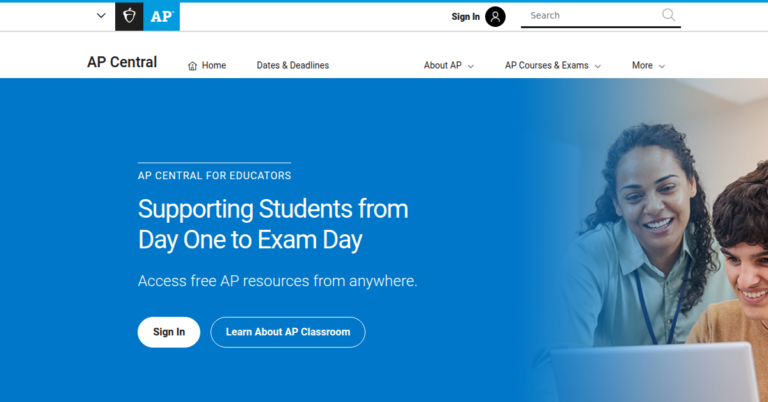768x402 pixels.
Task: Open the AP Courses & Exams menu
Action: coord(552,66)
